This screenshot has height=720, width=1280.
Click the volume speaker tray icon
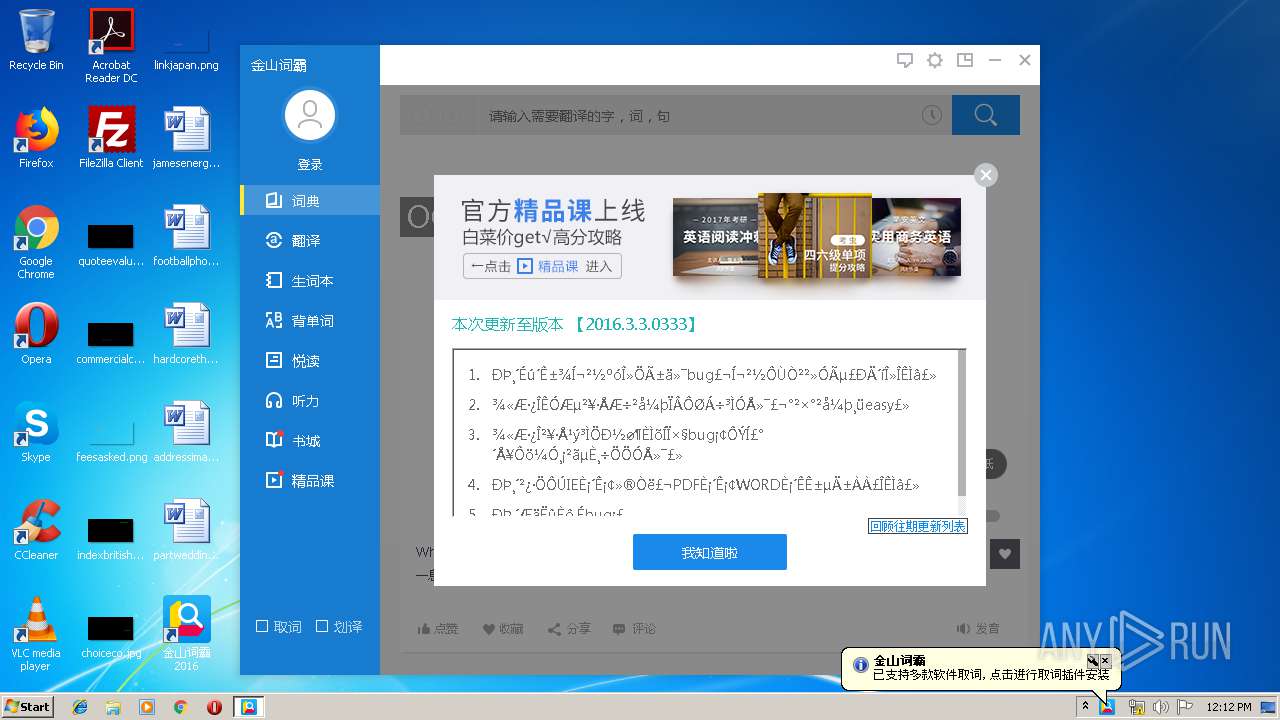(x=1160, y=706)
